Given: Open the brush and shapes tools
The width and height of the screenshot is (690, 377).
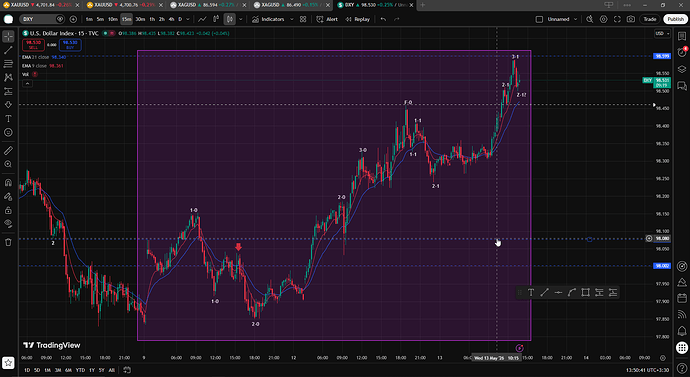Looking at the screenshot, I should tap(8, 105).
